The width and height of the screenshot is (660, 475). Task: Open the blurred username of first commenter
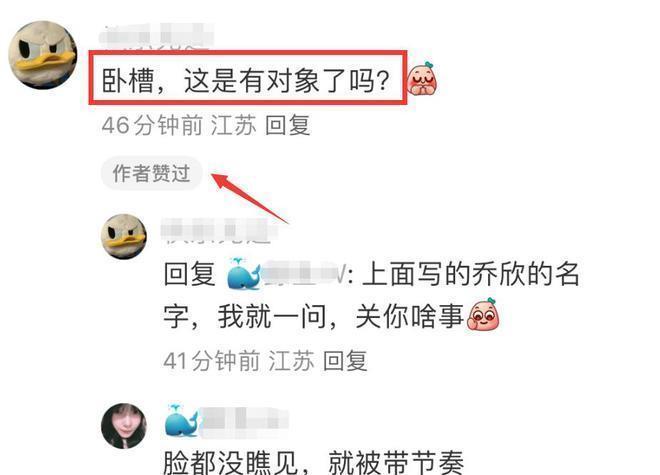pyautogui.click(x=157, y=36)
